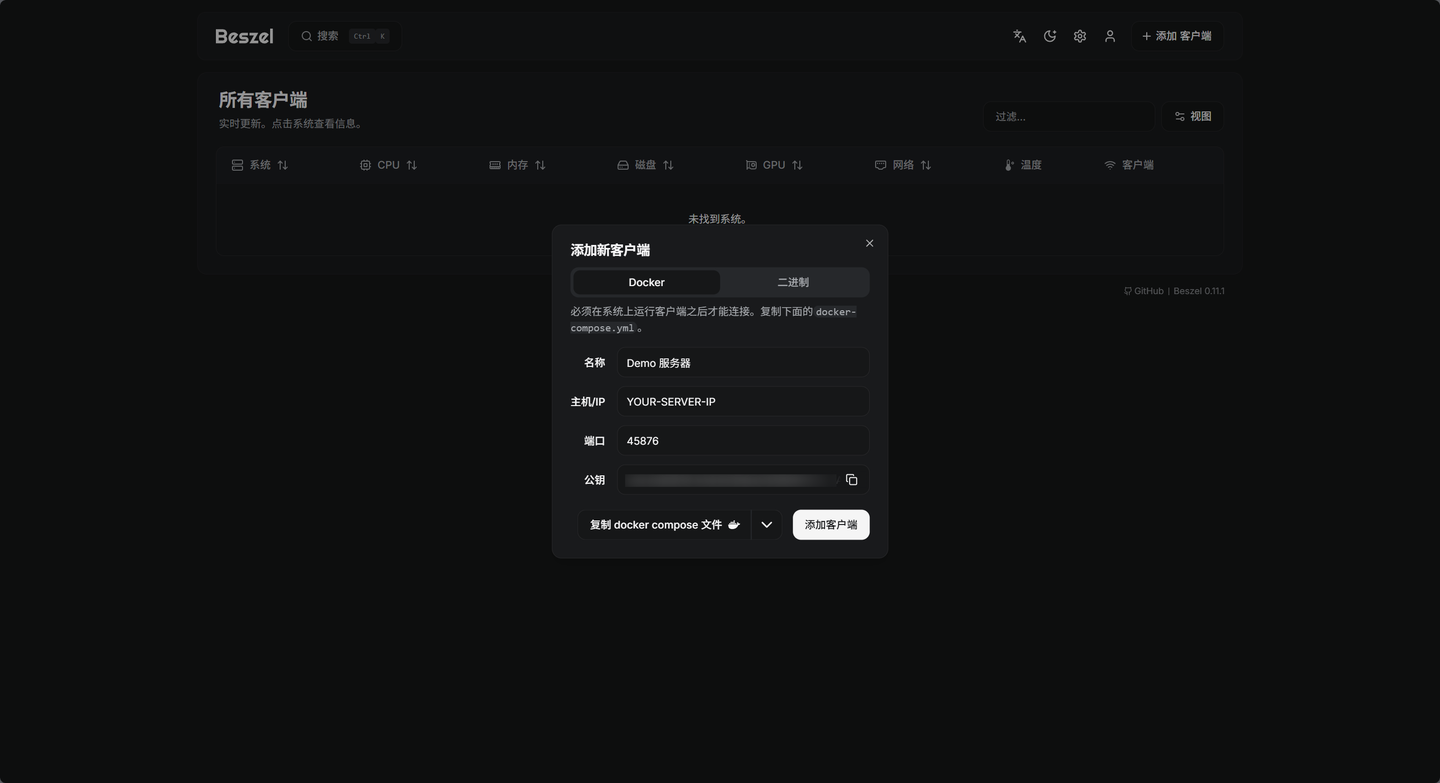The image size is (1440, 783).
Task: Click the 端口 input showing 45876
Action: [x=741, y=440]
